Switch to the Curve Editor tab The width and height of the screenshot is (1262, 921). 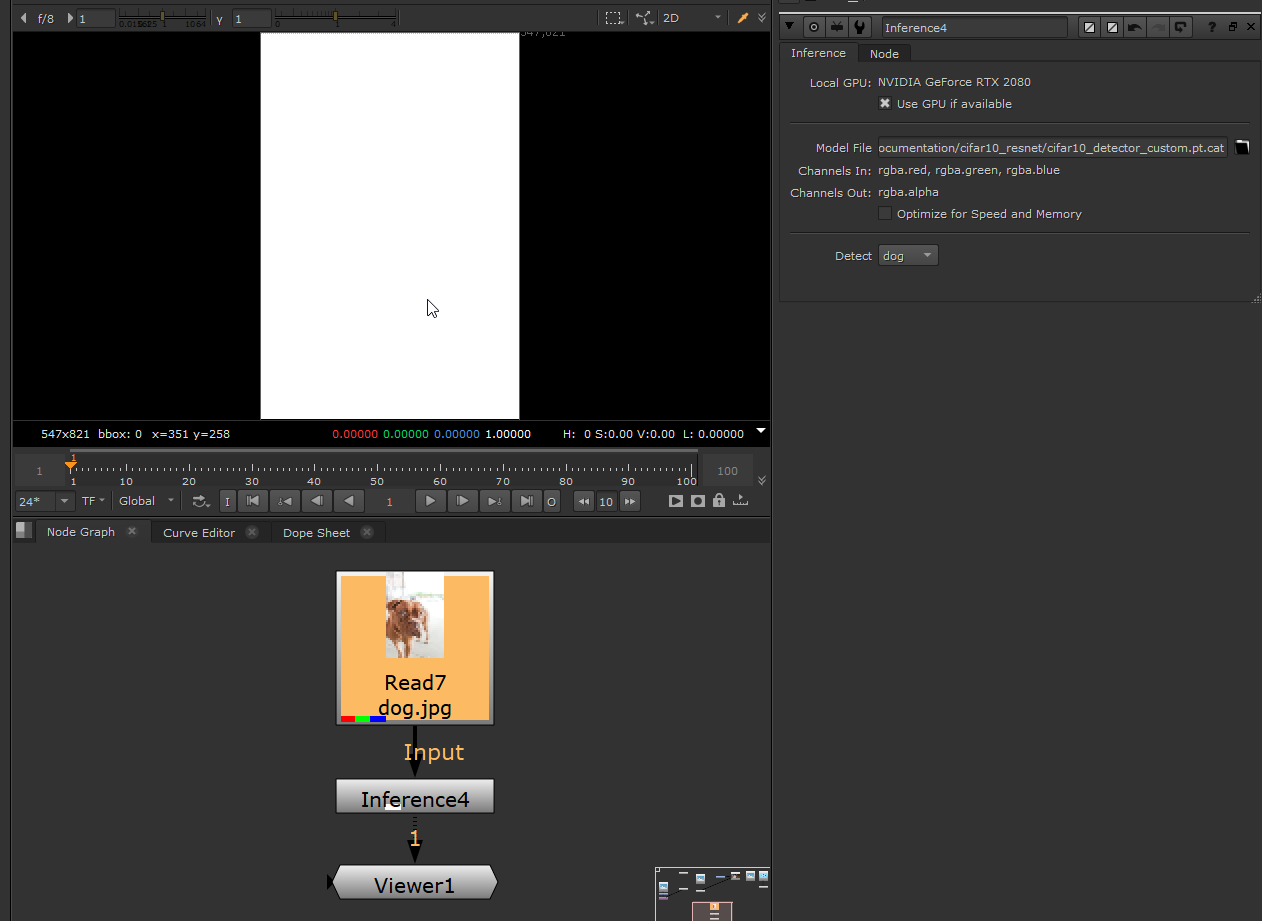(198, 532)
